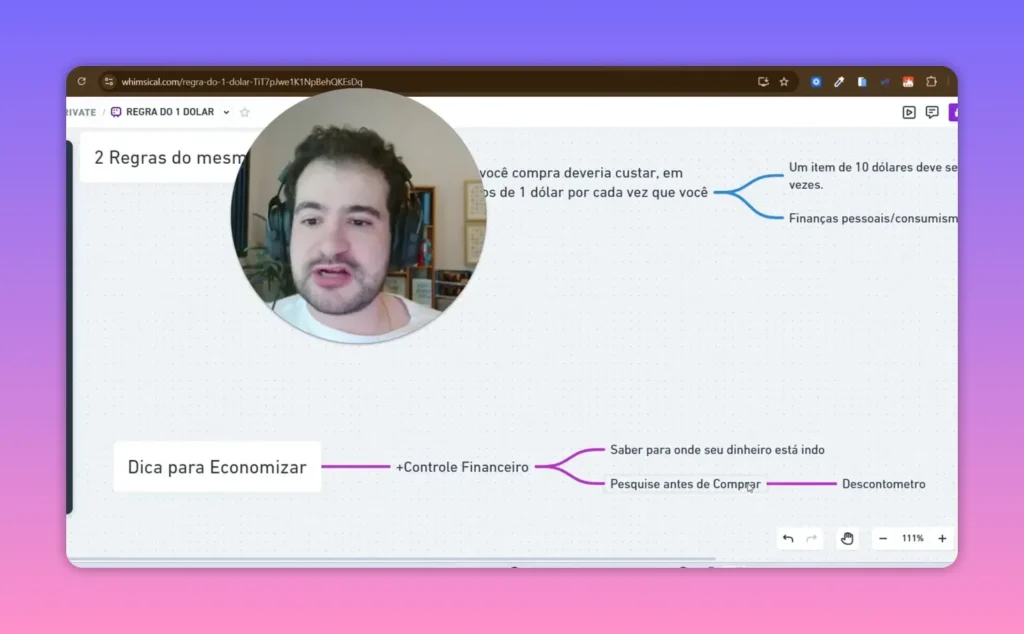Viewport: 1024px width, 634px height.
Task: Click the blue circular extension icon
Action: click(817, 81)
